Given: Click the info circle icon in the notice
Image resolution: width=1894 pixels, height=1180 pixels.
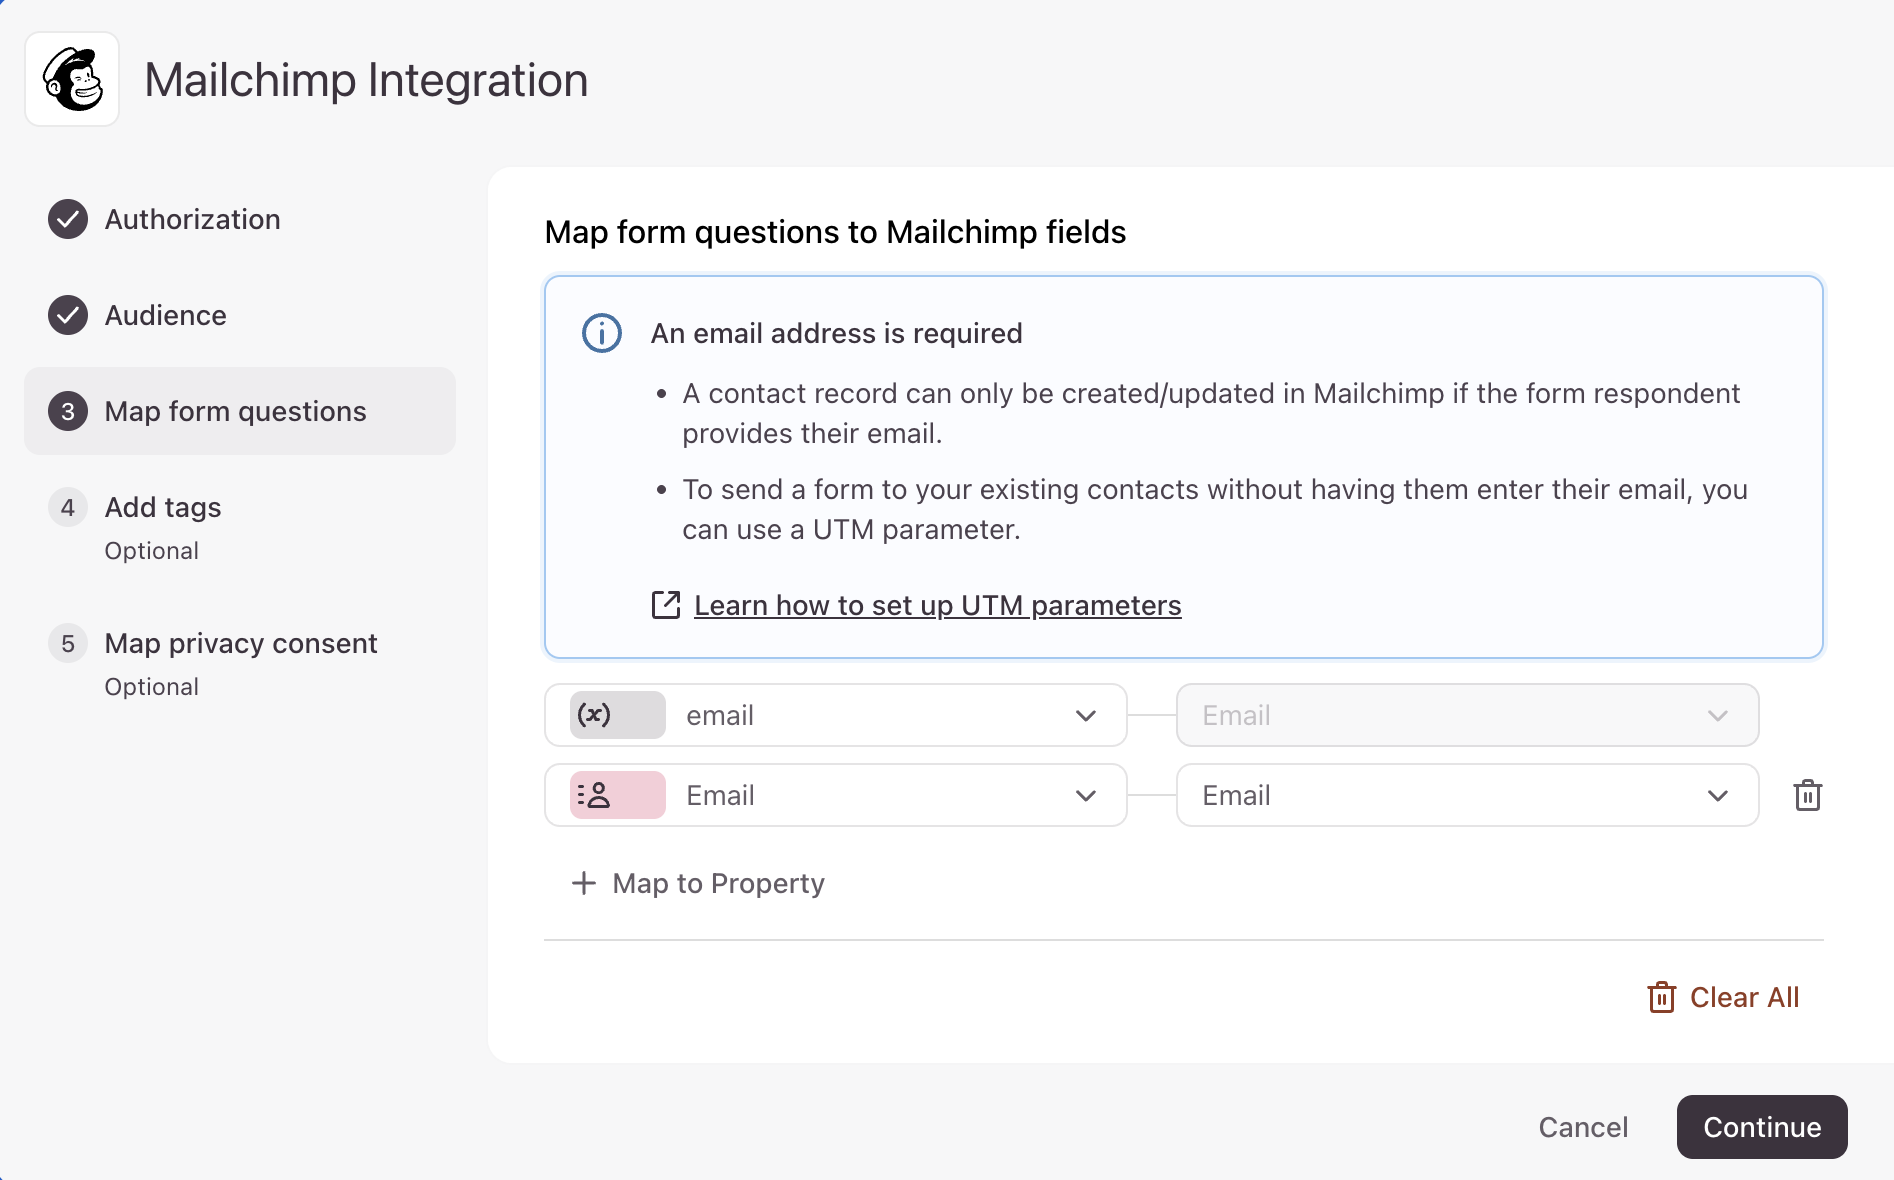Looking at the screenshot, I should coord(602,333).
